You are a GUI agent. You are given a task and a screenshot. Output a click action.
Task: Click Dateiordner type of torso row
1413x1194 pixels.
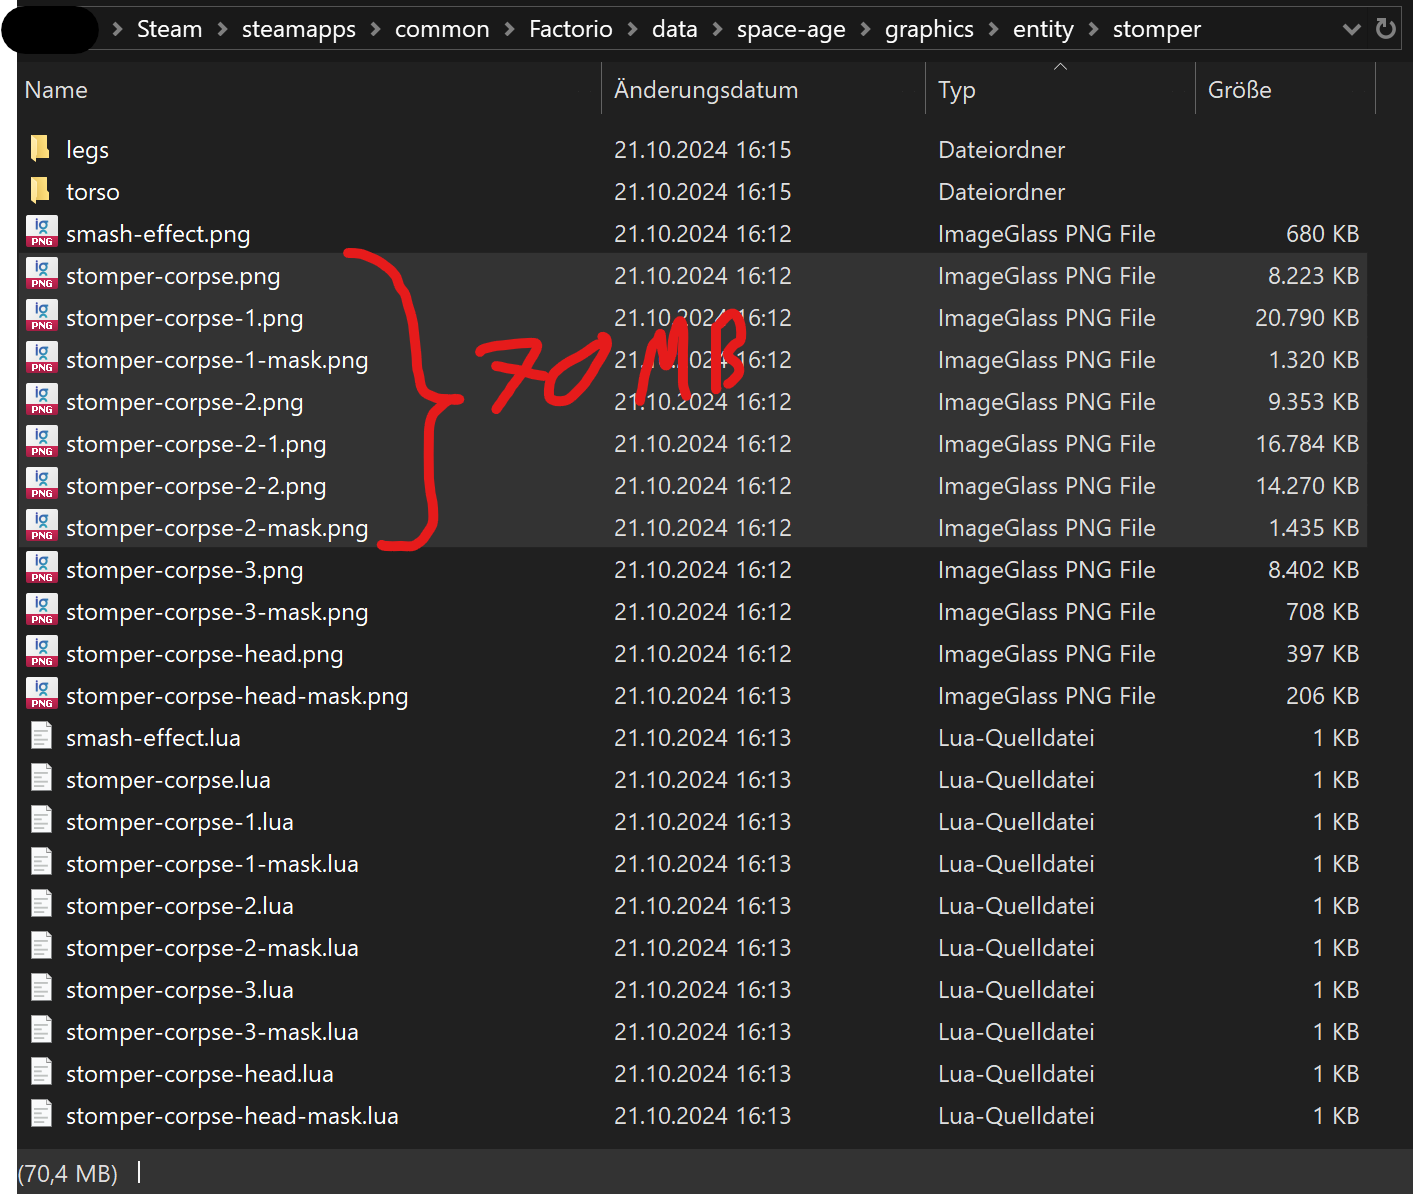coord(1001,191)
